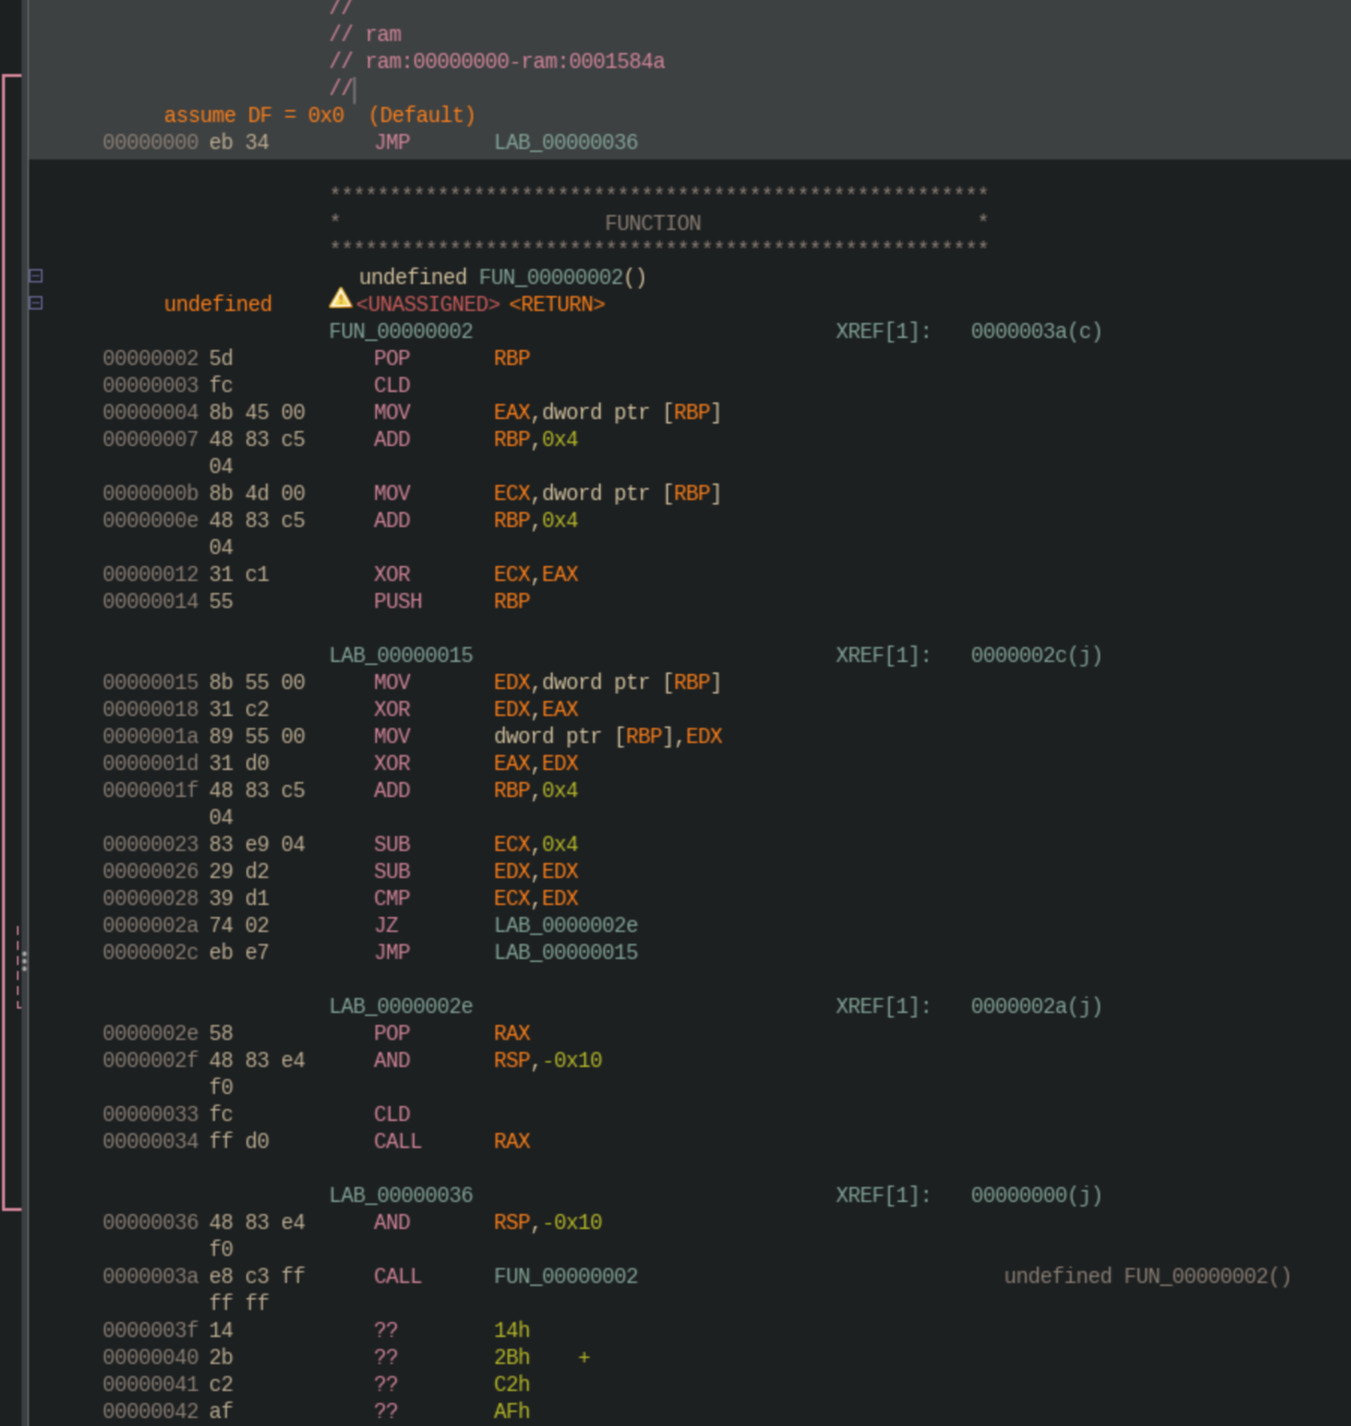The image size is (1351, 1426).
Task: Select the RETURN placeholder text
Action: (557, 303)
